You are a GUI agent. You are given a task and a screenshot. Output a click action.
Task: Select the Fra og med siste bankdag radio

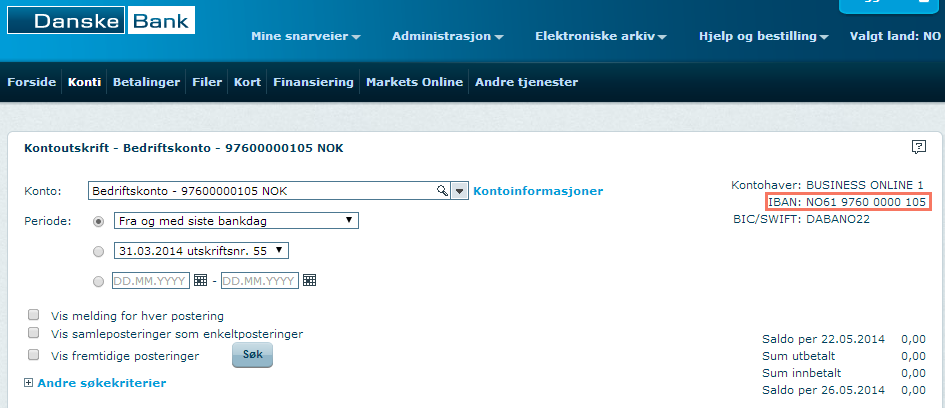click(x=98, y=221)
